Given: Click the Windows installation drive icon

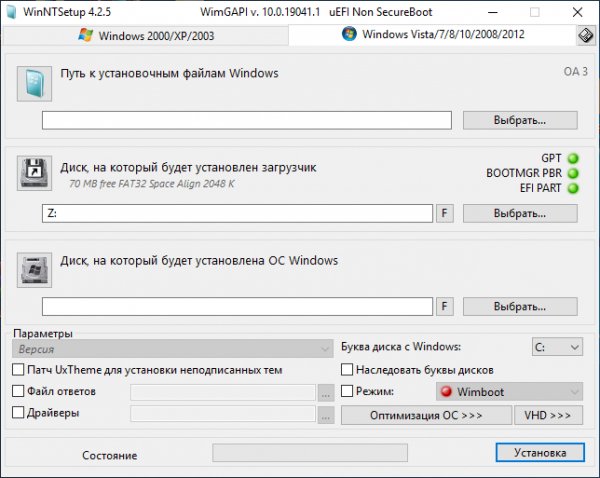Looking at the screenshot, I should point(34,270).
